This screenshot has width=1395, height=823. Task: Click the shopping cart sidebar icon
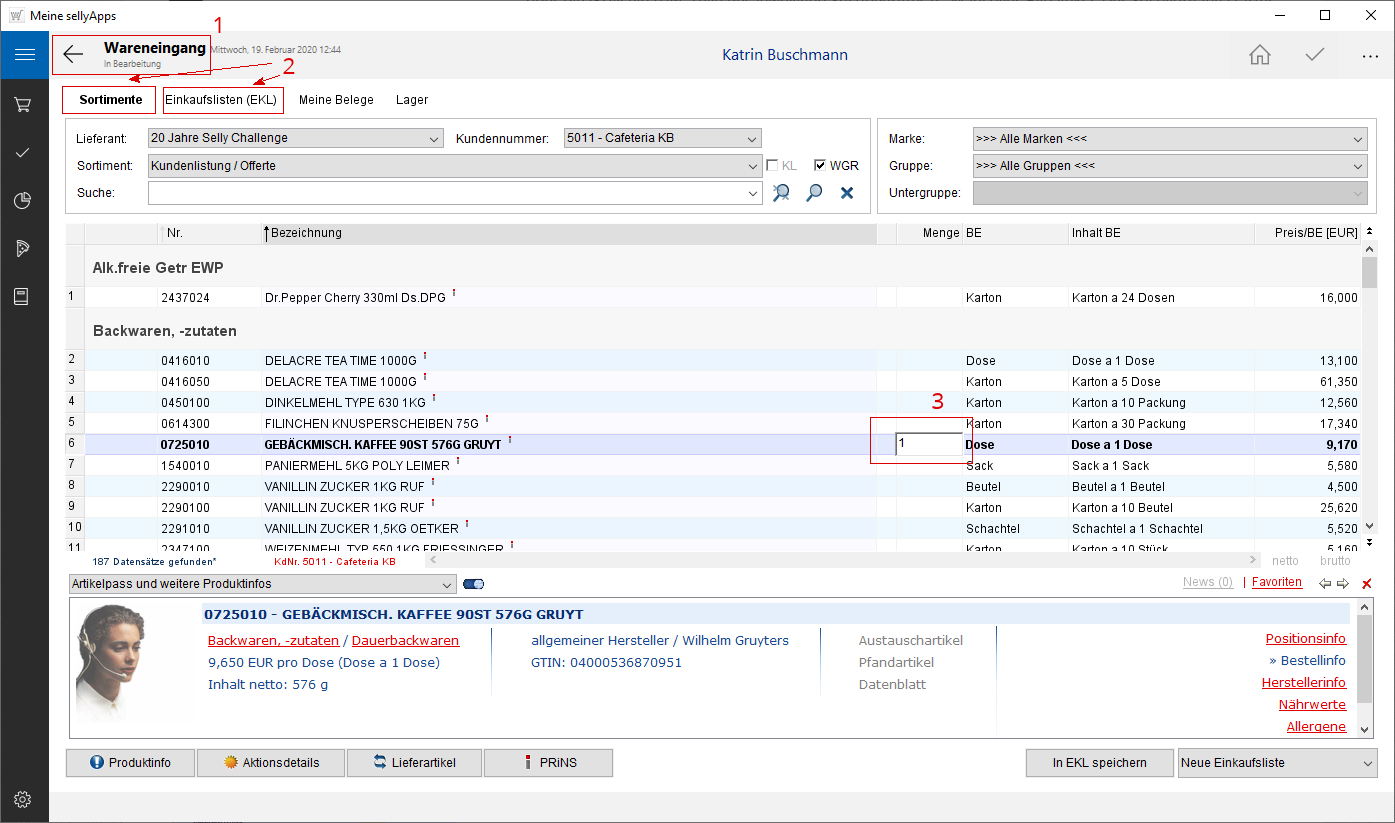(x=24, y=104)
